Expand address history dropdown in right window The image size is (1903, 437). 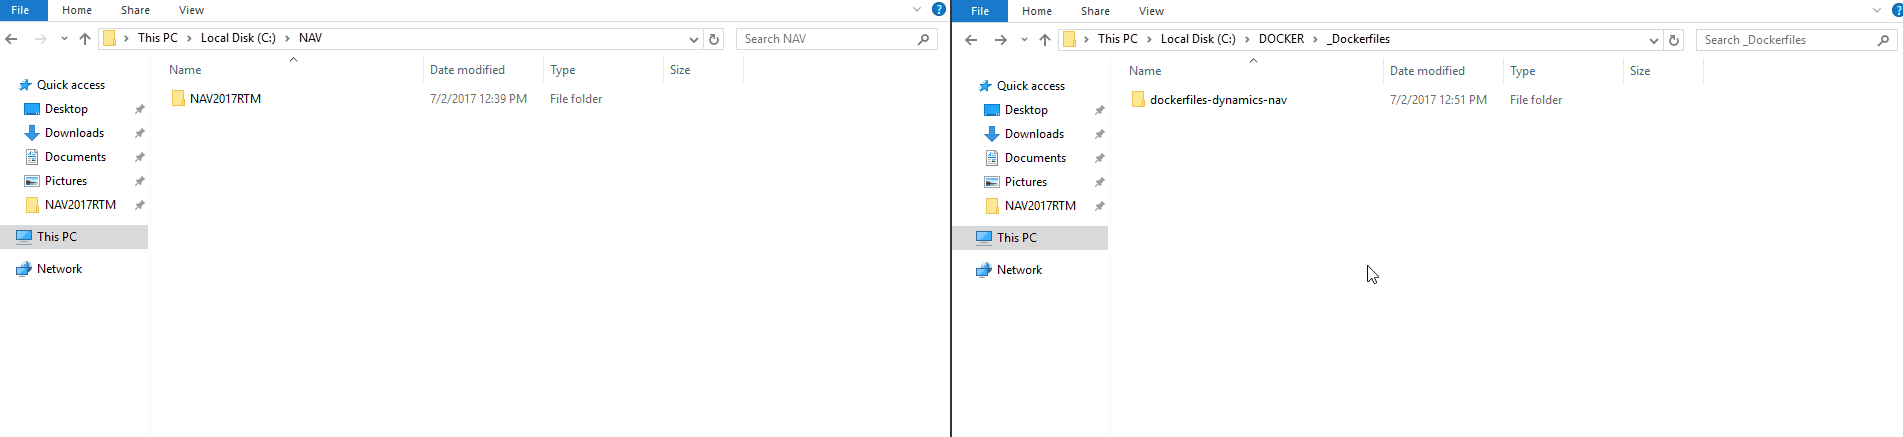tap(1654, 40)
